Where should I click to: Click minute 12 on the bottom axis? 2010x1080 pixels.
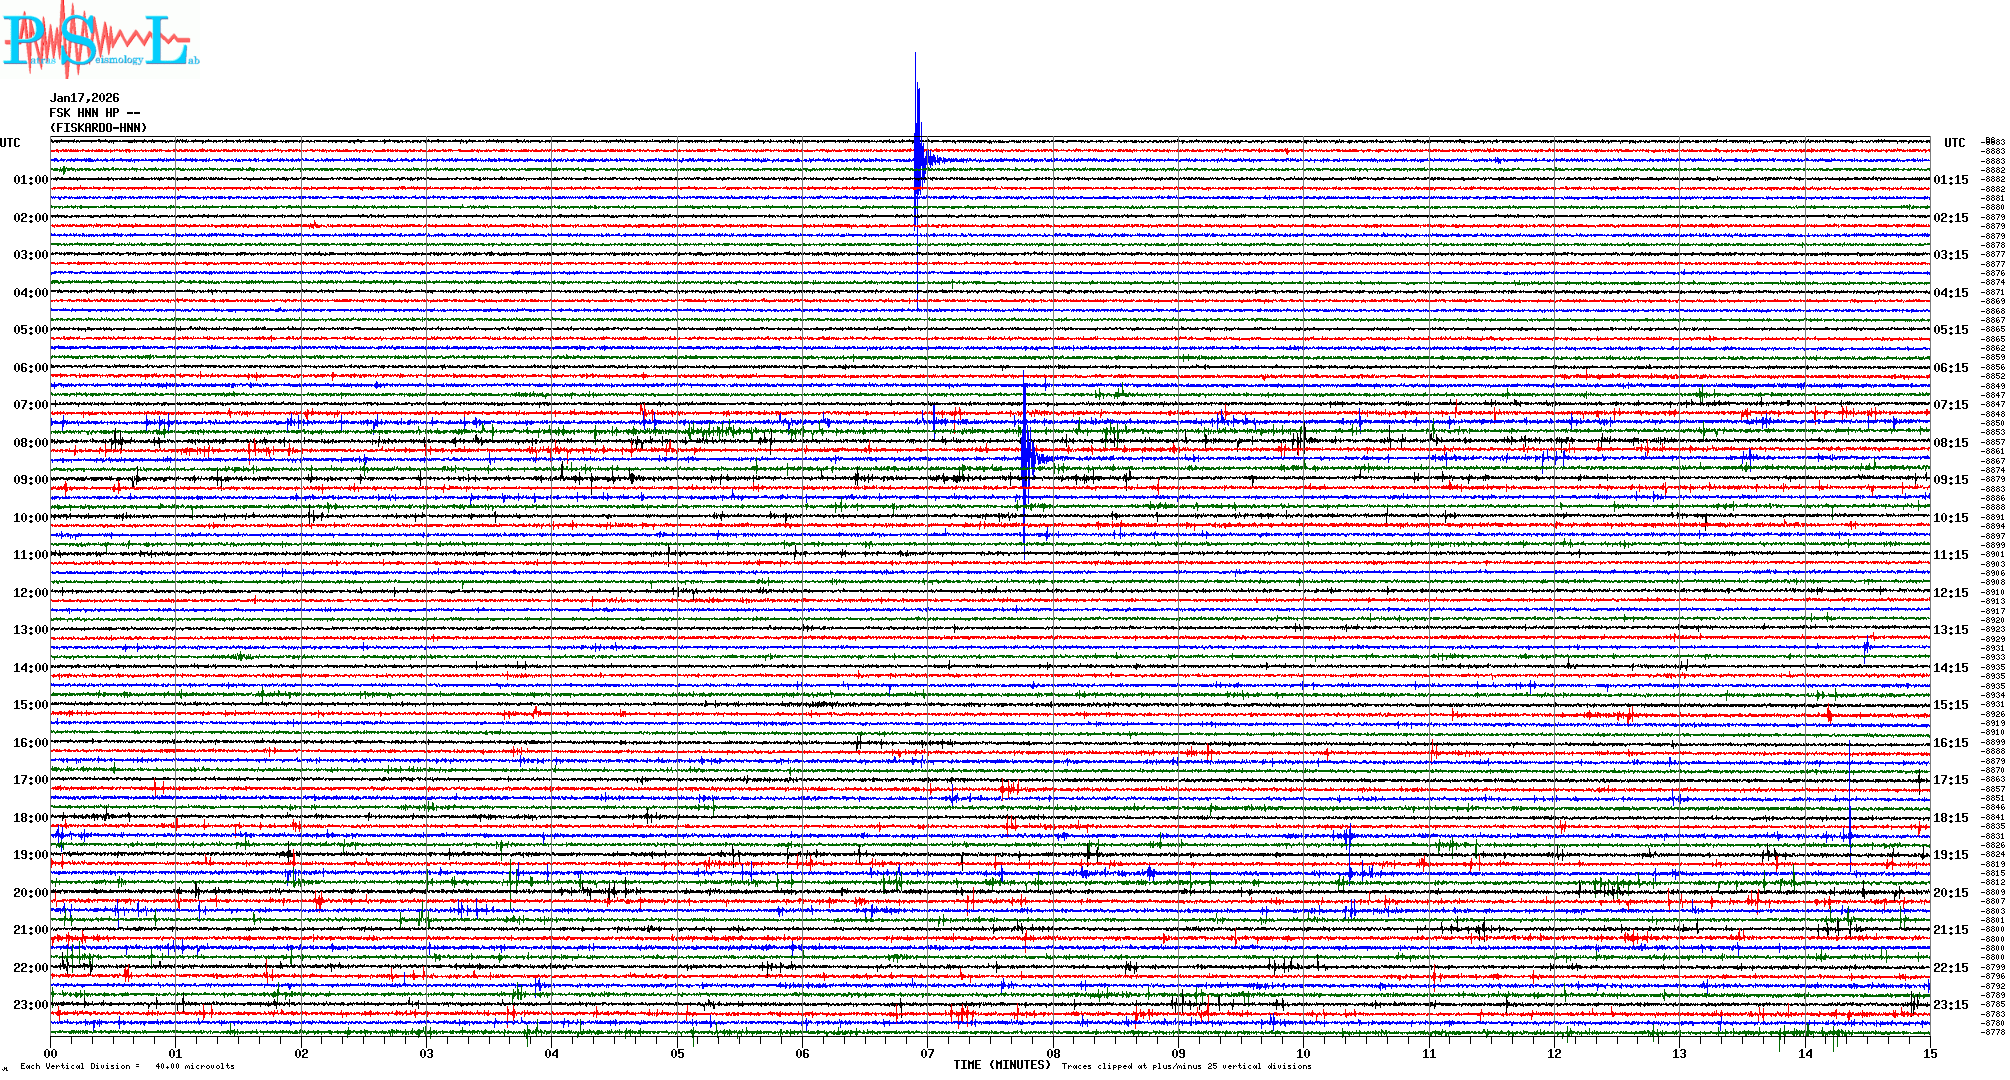click(x=1554, y=1054)
